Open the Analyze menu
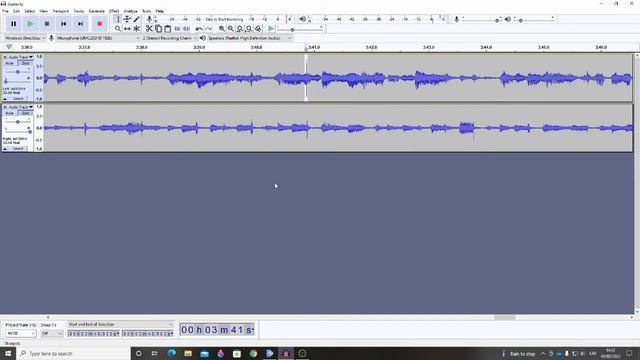Viewport: 640px width, 360px height. point(131,11)
